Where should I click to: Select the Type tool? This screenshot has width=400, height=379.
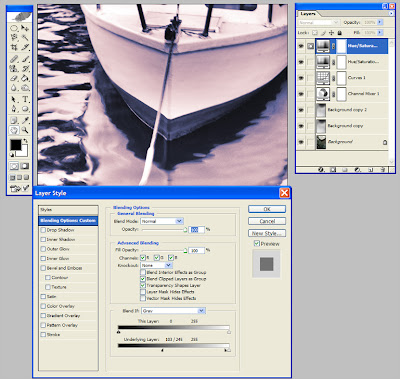pyautogui.click(x=25, y=99)
